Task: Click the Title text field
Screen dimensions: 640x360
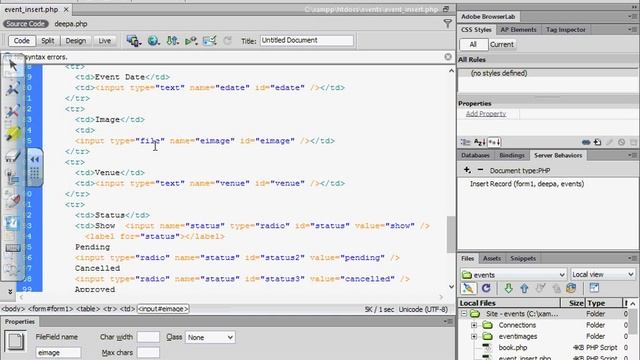Action: [307, 40]
